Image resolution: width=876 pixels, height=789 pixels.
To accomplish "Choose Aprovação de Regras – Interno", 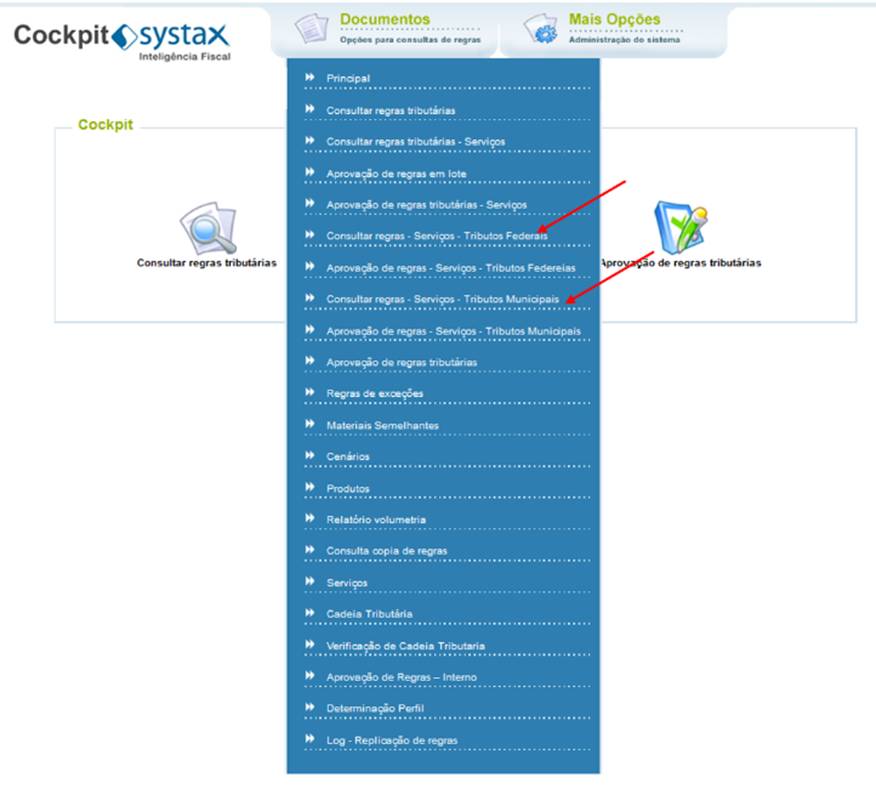I will pos(402,677).
